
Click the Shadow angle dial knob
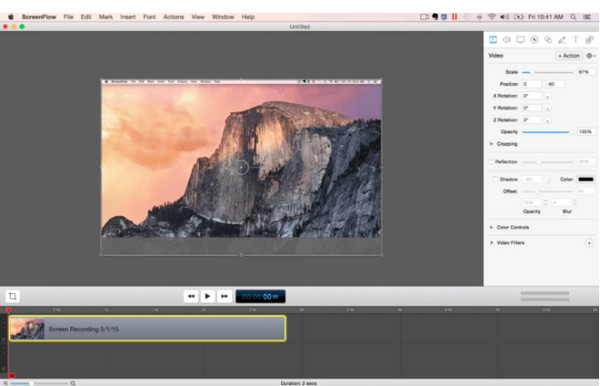click(x=548, y=180)
